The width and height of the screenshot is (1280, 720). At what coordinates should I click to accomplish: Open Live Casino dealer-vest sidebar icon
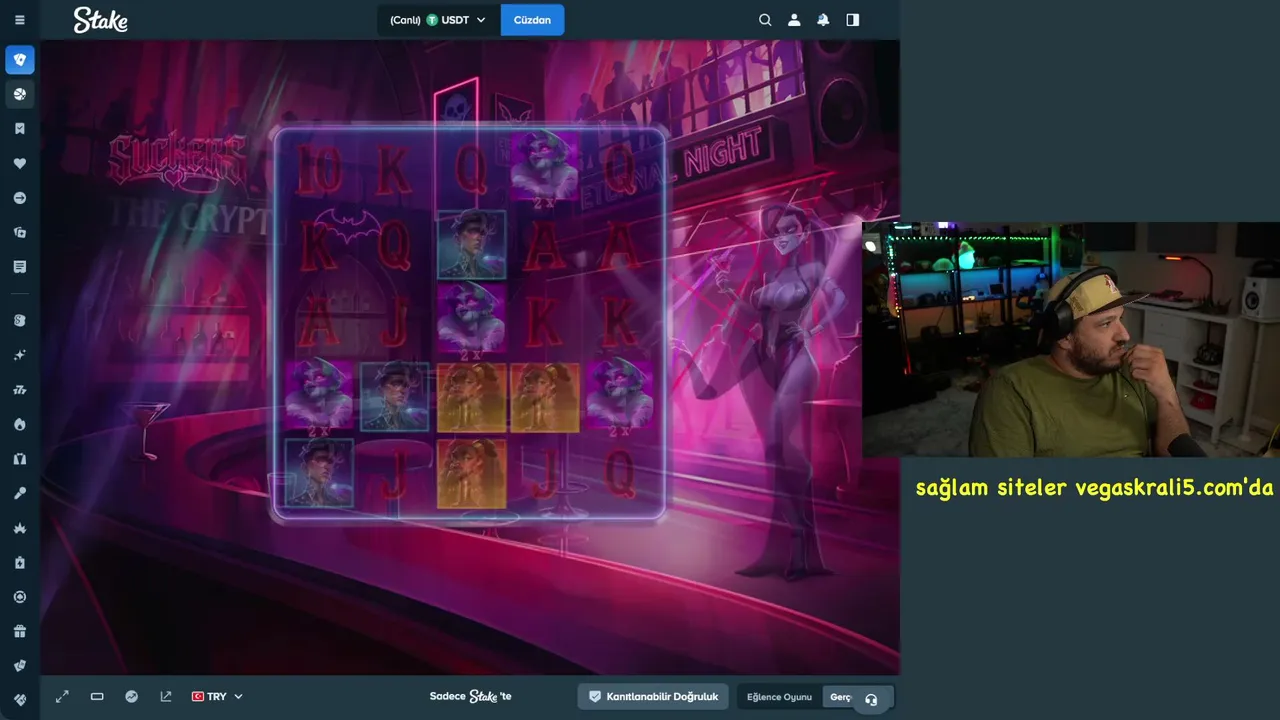click(x=20, y=459)
